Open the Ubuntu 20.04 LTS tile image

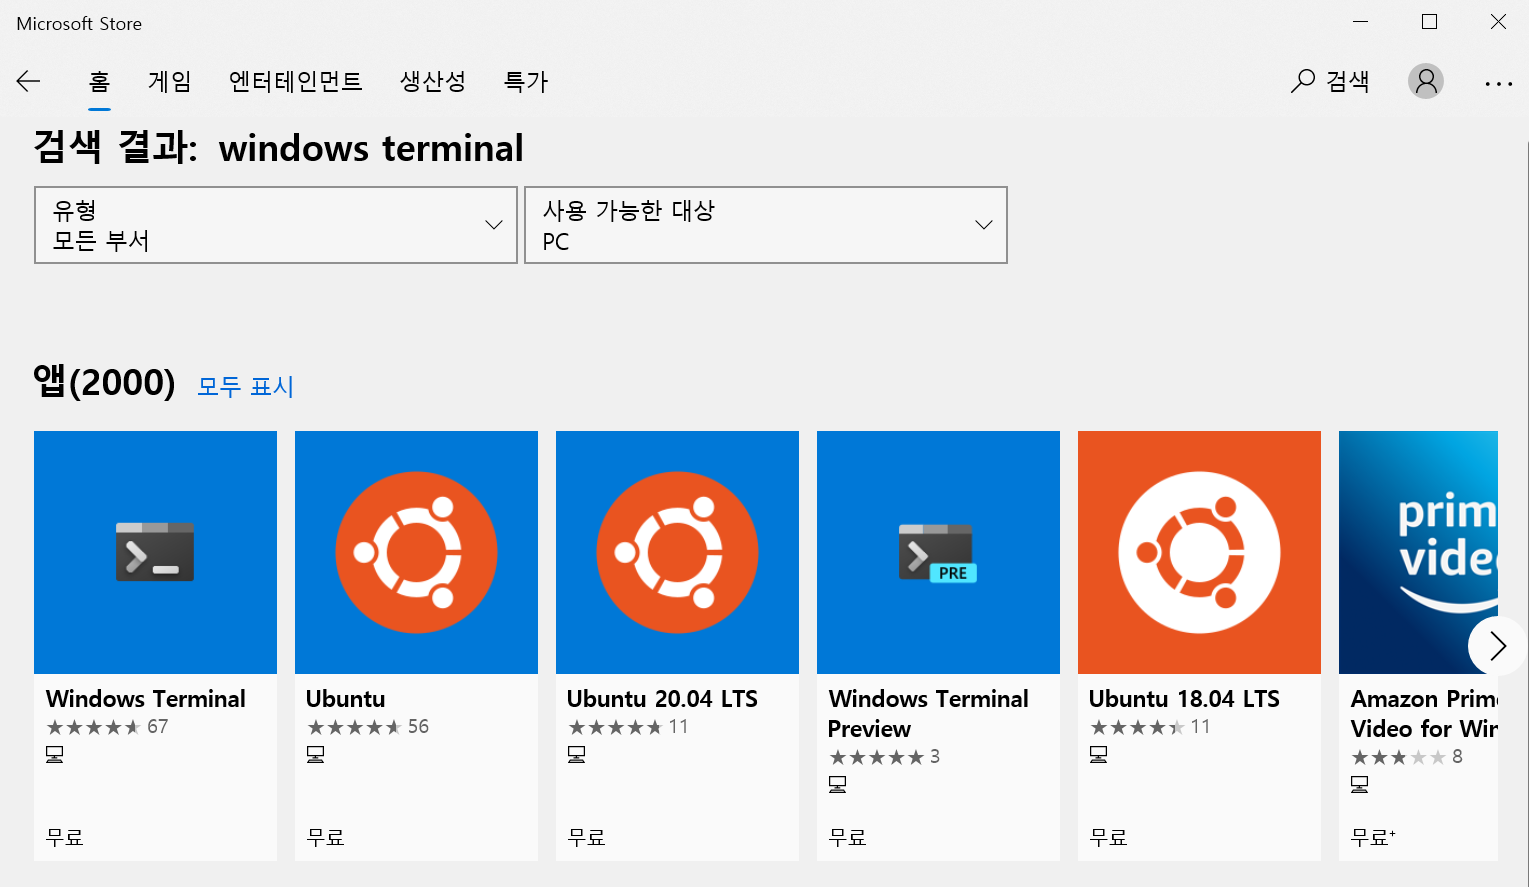[x=677, y=552]
